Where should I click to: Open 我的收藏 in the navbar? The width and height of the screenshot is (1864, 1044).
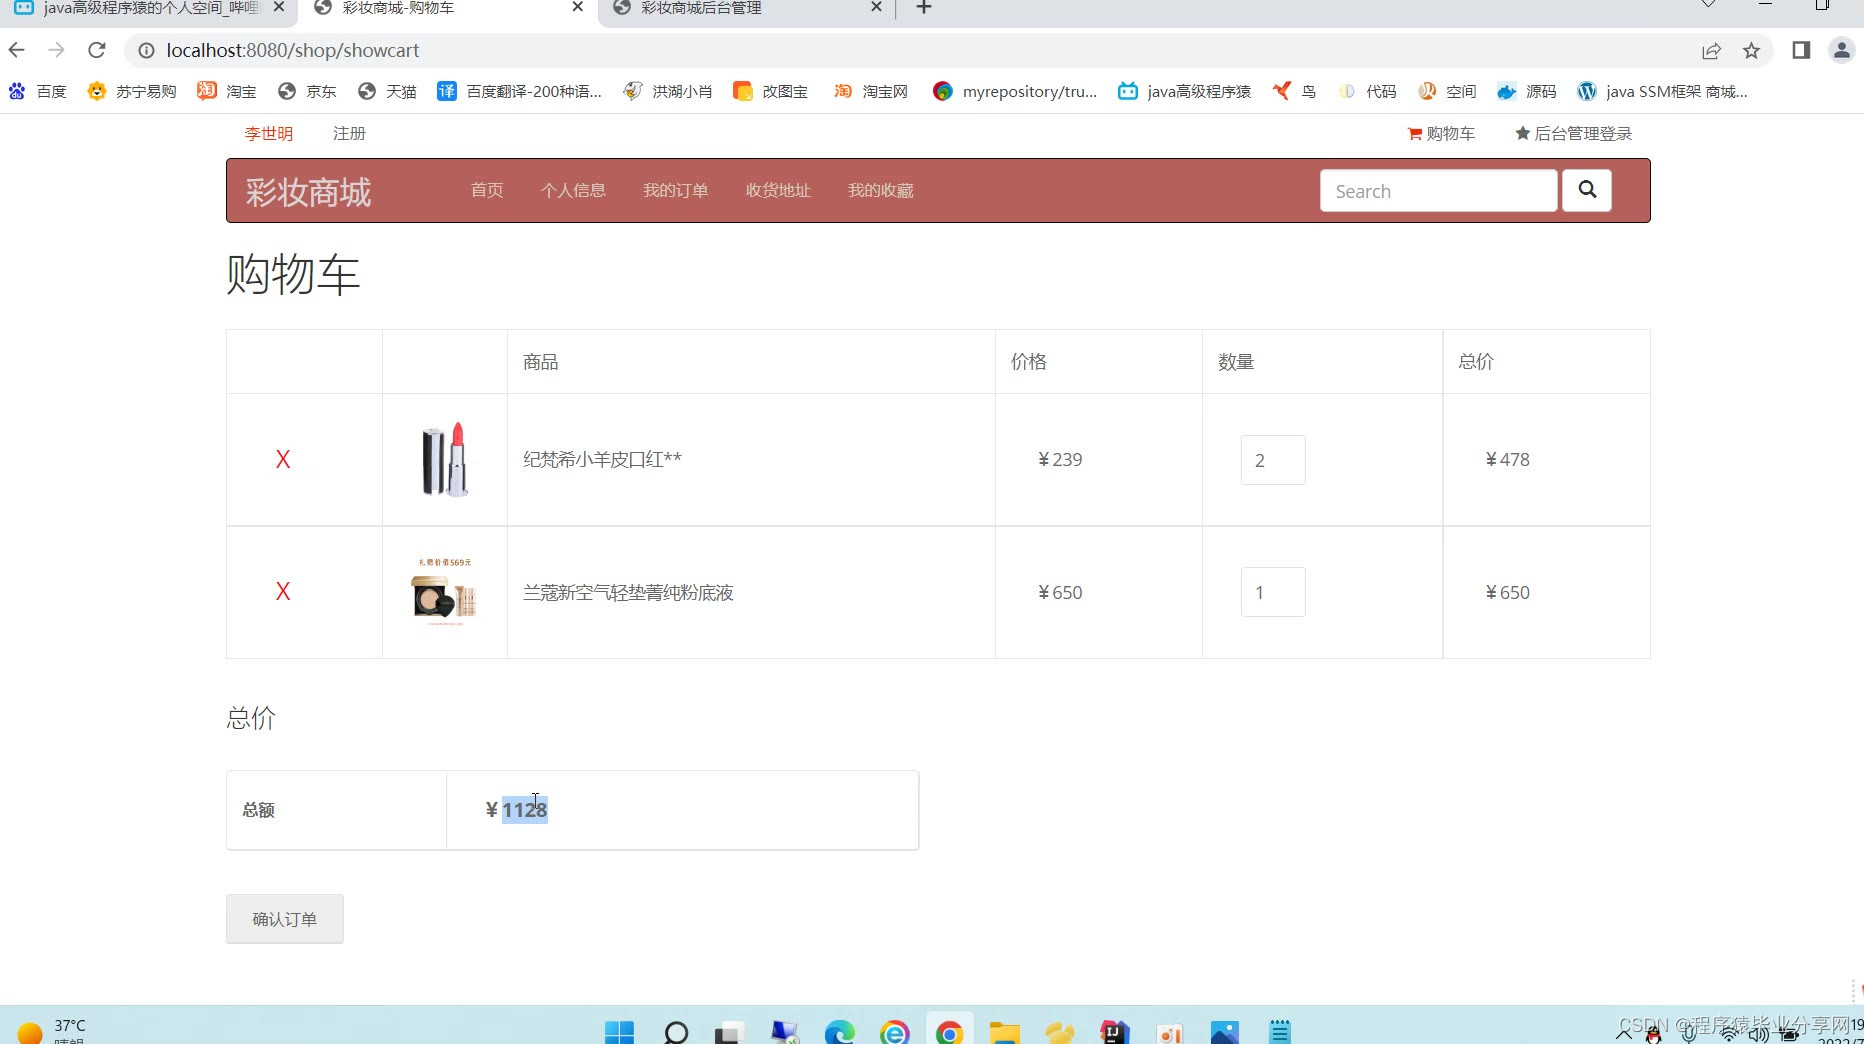(881, 190)
